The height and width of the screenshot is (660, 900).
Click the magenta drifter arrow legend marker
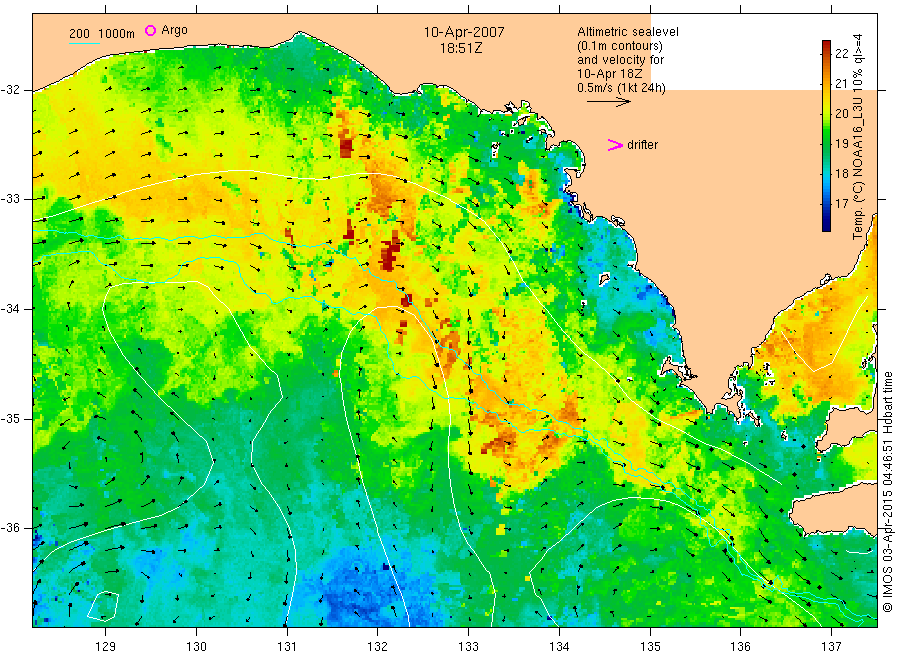pyautogui.click(x=615, y=145)
